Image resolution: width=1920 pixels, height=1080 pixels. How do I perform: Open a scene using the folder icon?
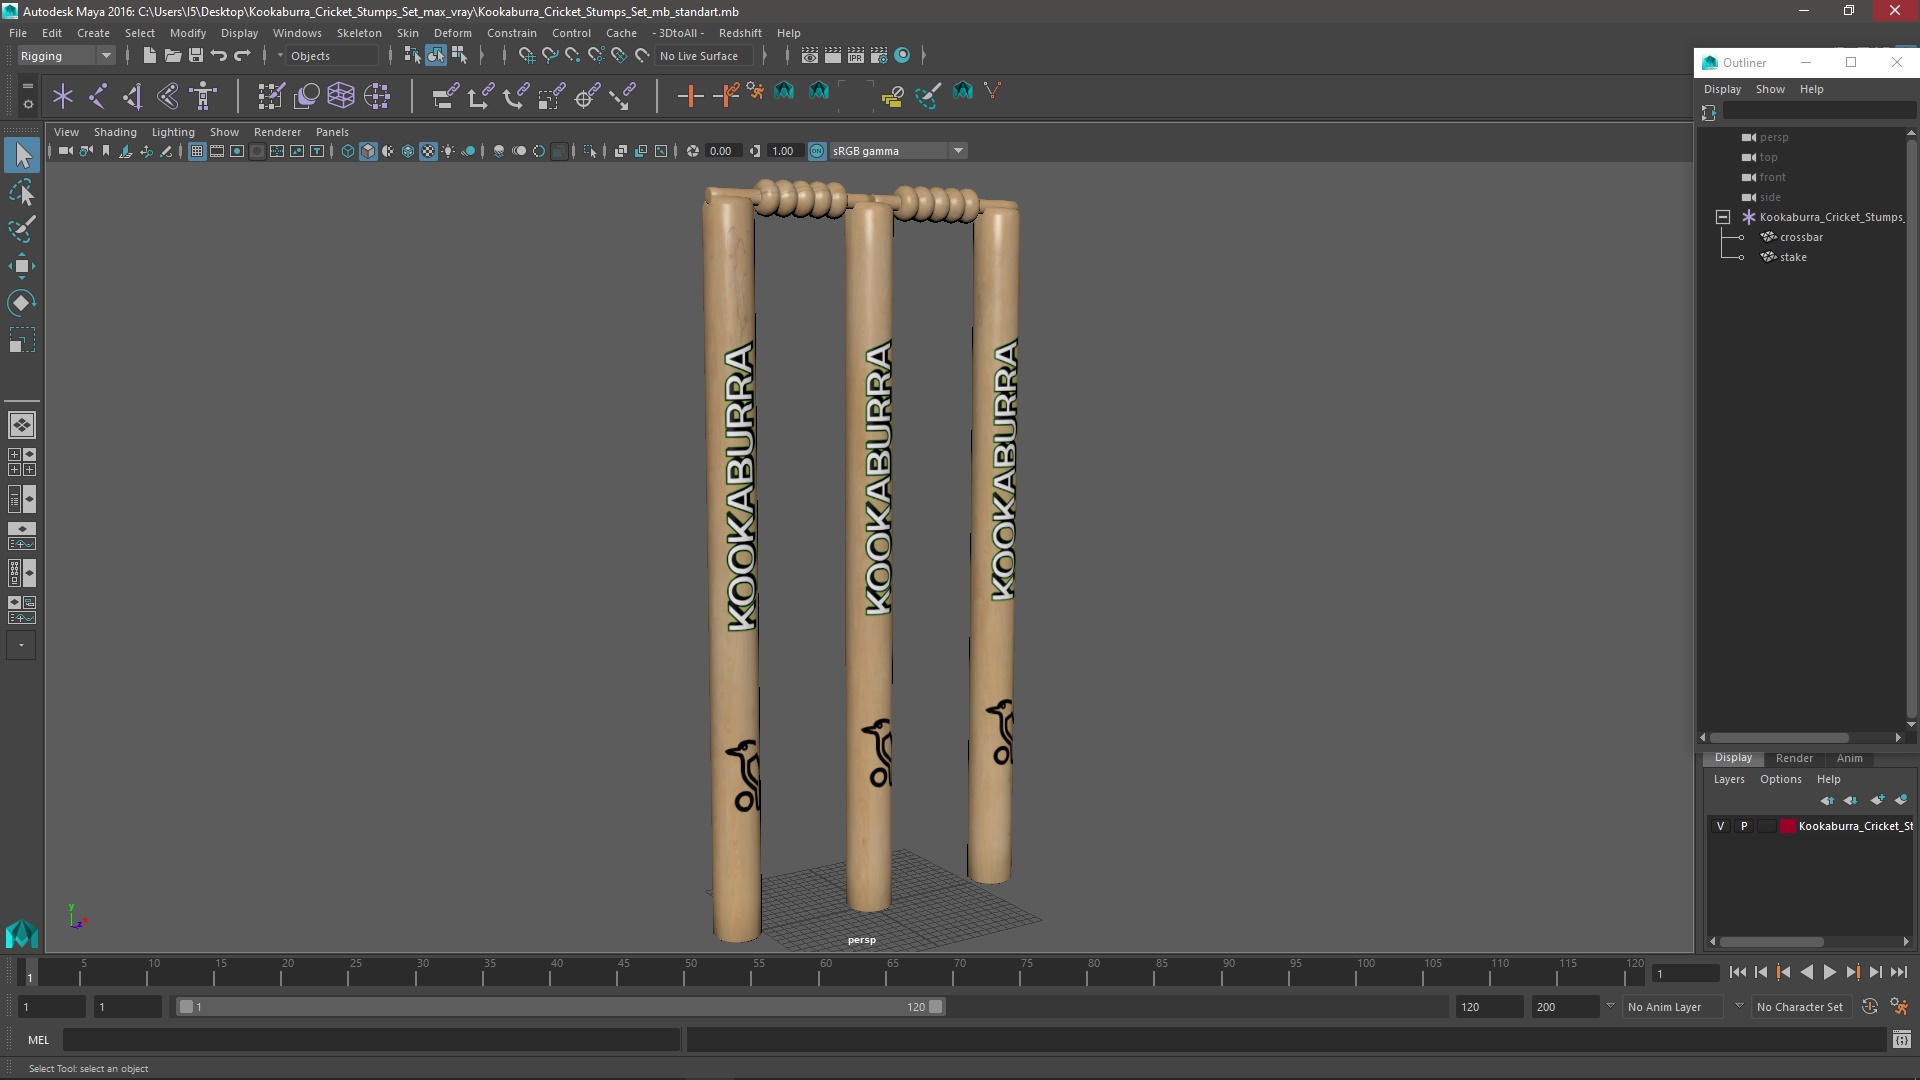click(172, 55)
